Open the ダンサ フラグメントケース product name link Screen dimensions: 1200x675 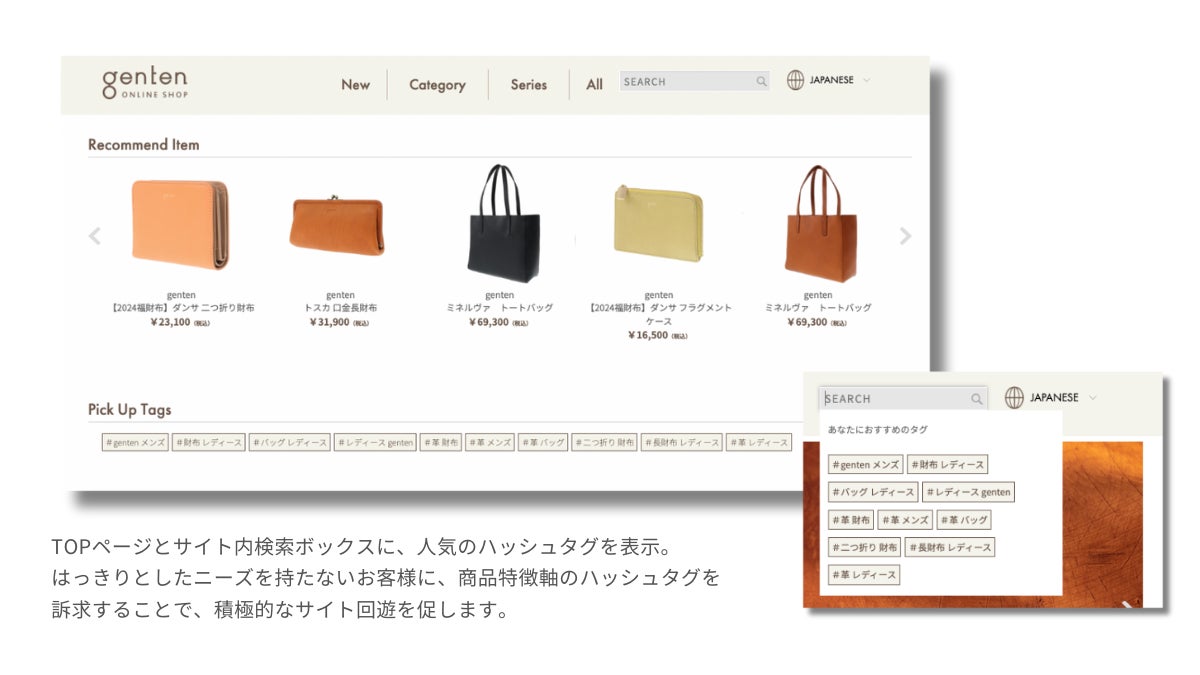[658, 315]
